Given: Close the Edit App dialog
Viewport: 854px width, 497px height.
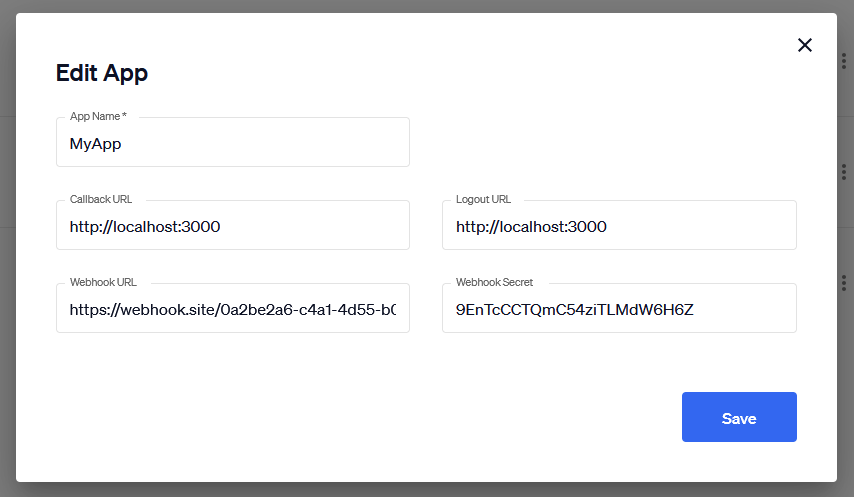Looking at the screenshot, I should [805, 45].
